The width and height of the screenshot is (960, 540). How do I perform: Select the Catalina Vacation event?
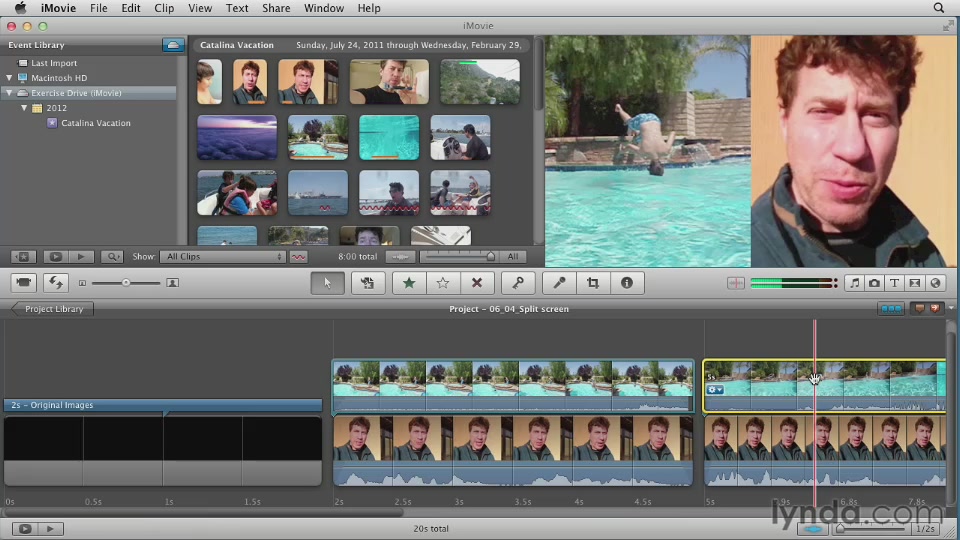[x=96, y=123]
